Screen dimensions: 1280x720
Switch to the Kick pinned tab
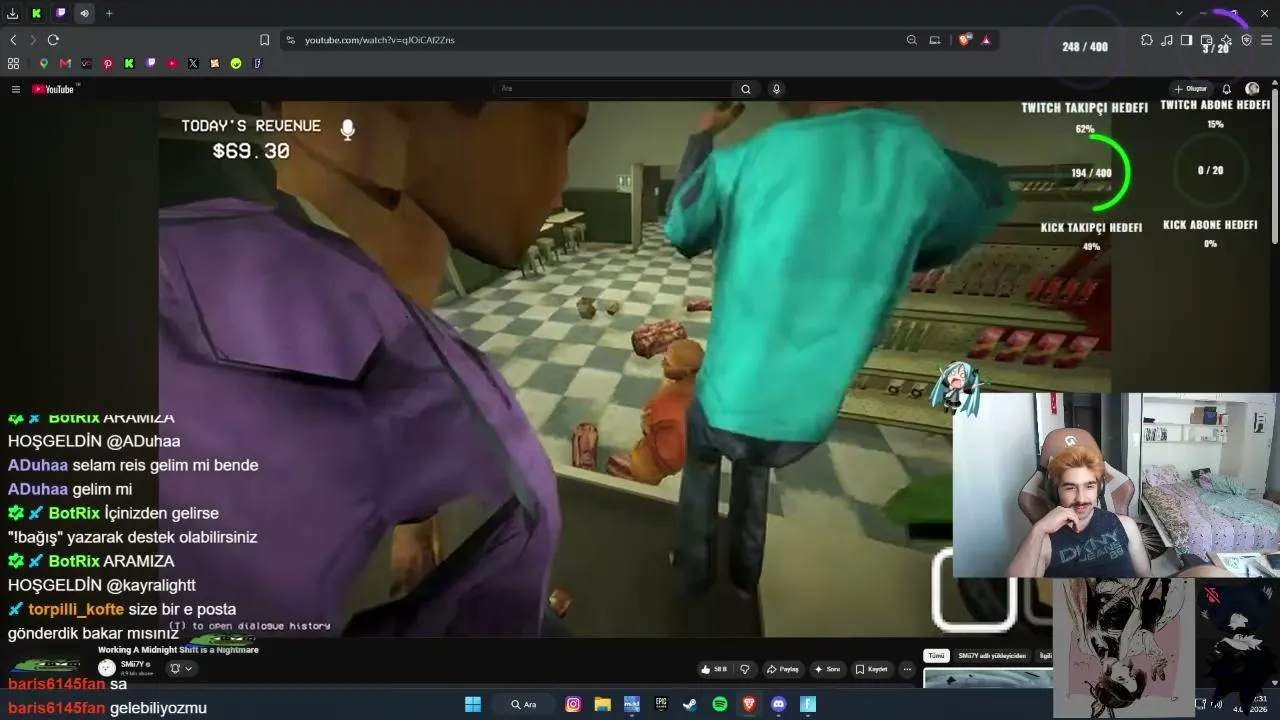[x=37, y=13]
